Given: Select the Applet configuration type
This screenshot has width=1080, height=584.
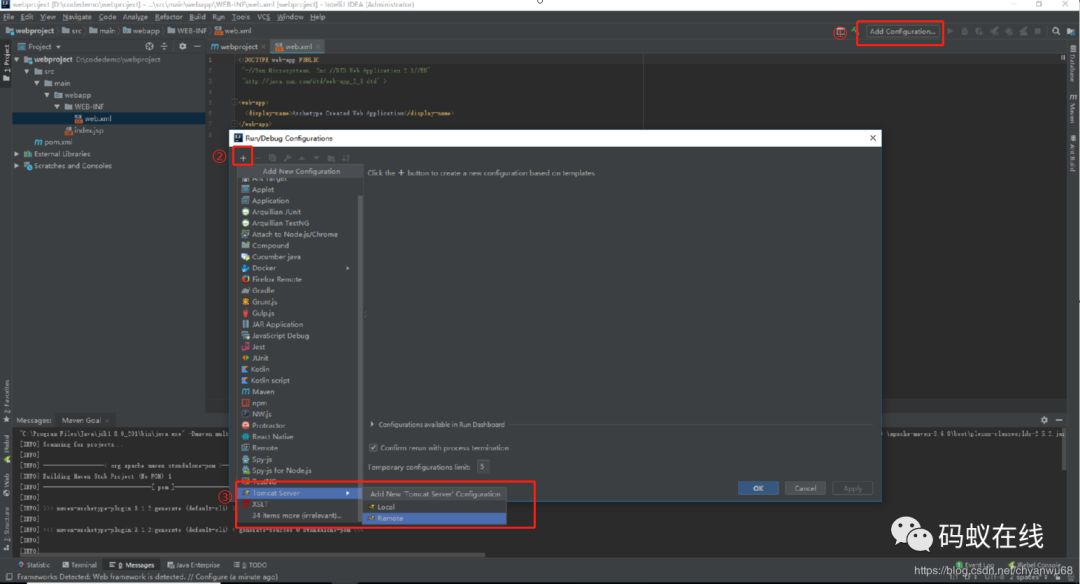Looking at the screenshot, I should point(262,189).
